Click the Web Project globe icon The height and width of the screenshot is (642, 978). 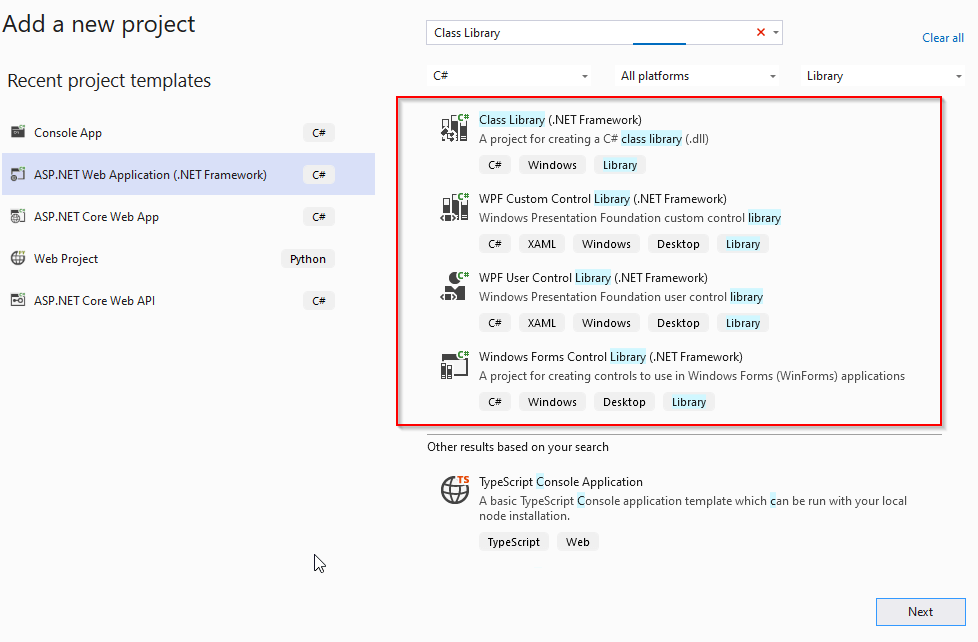point(18,258)
